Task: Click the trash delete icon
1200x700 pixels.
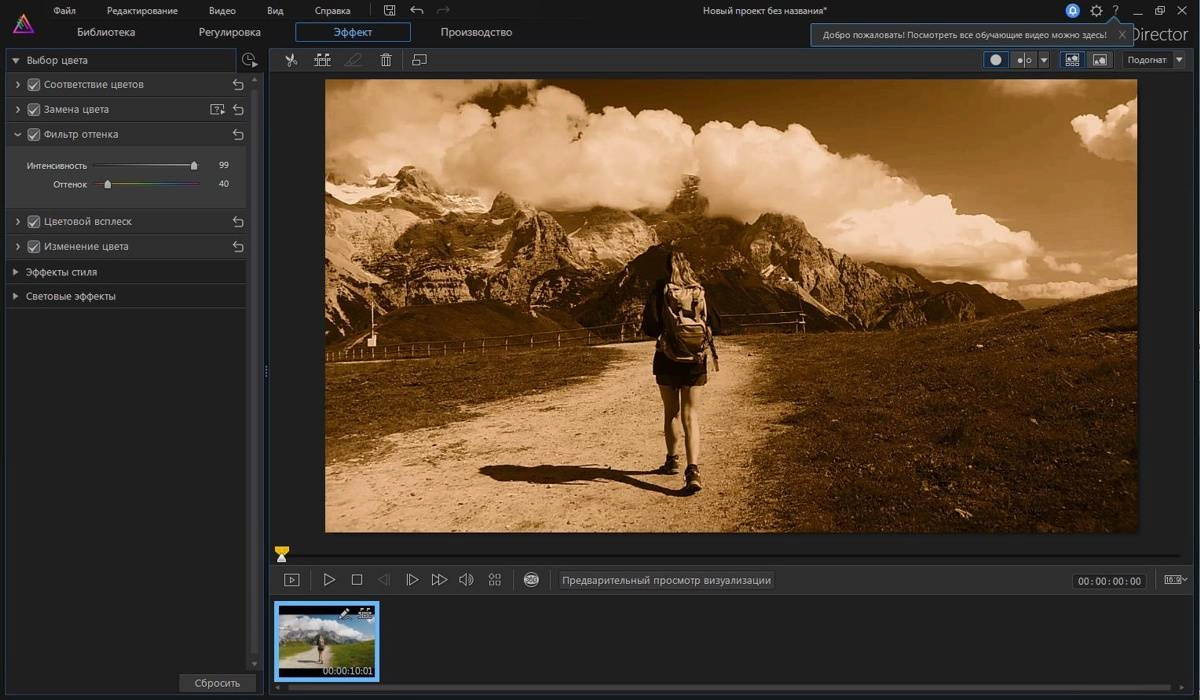Action: tap(386, 60)
